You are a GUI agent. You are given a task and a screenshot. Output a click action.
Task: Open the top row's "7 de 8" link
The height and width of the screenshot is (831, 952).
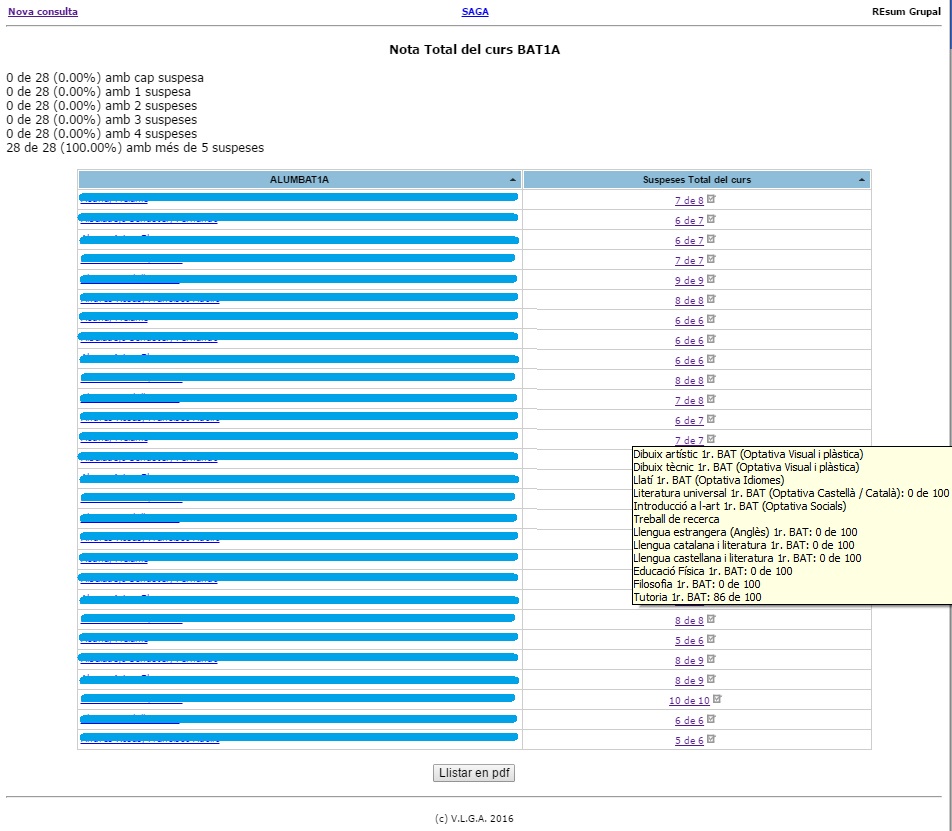tap(689, 200)
